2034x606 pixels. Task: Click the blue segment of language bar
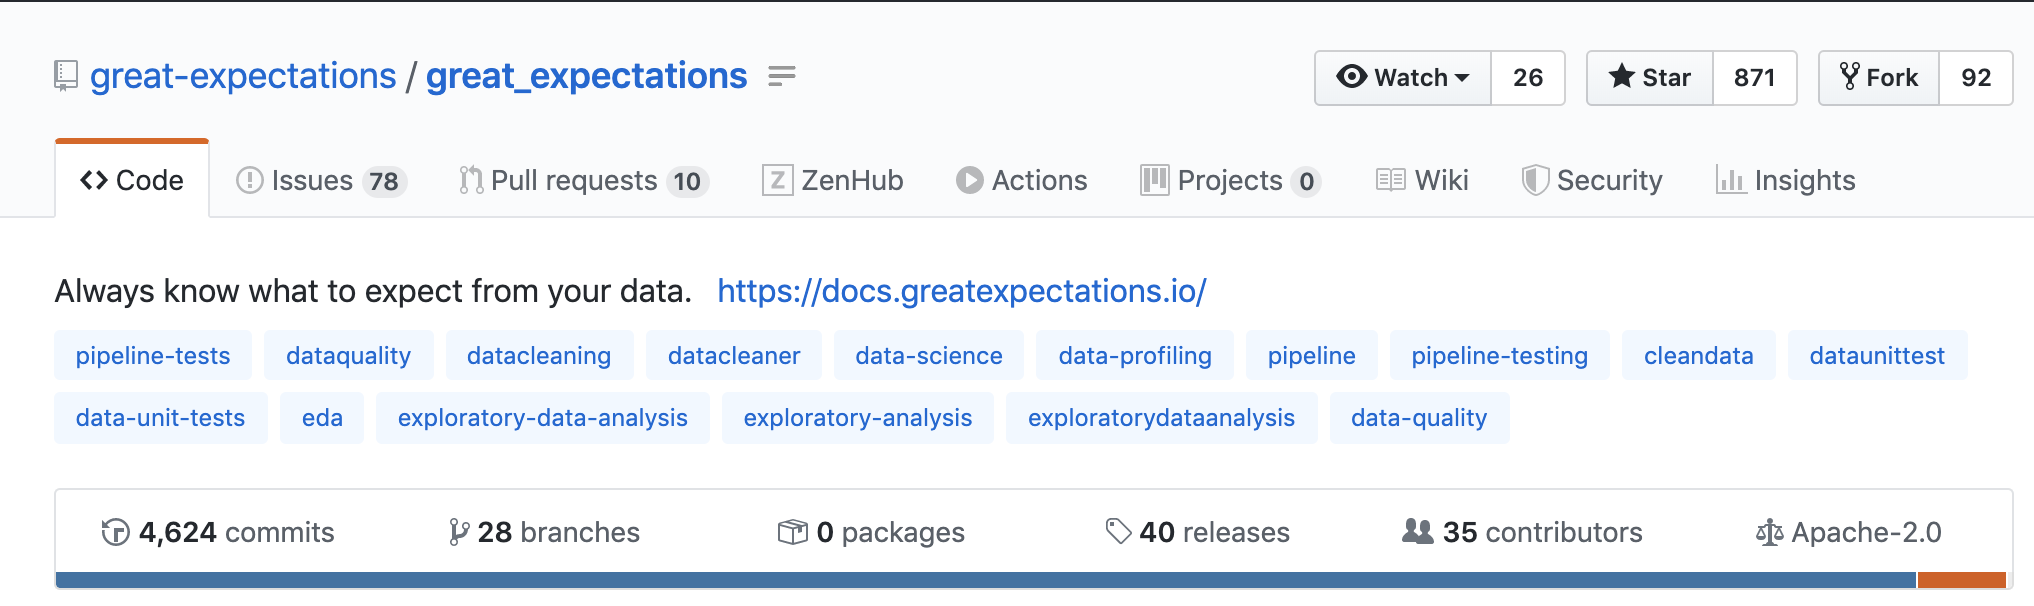[x=986, y=580]
